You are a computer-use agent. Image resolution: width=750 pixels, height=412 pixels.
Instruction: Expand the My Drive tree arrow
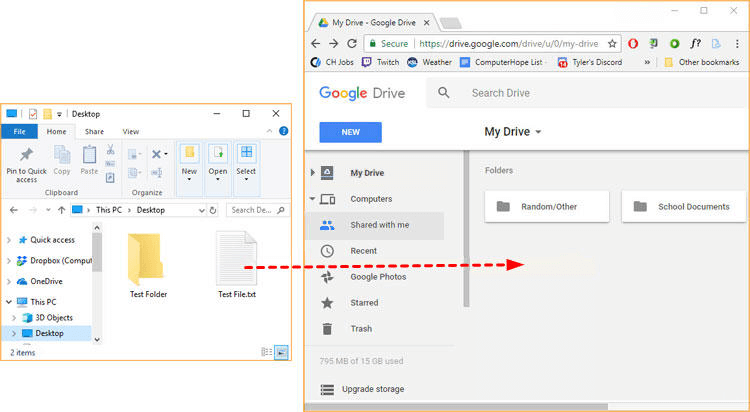(313, 173)
